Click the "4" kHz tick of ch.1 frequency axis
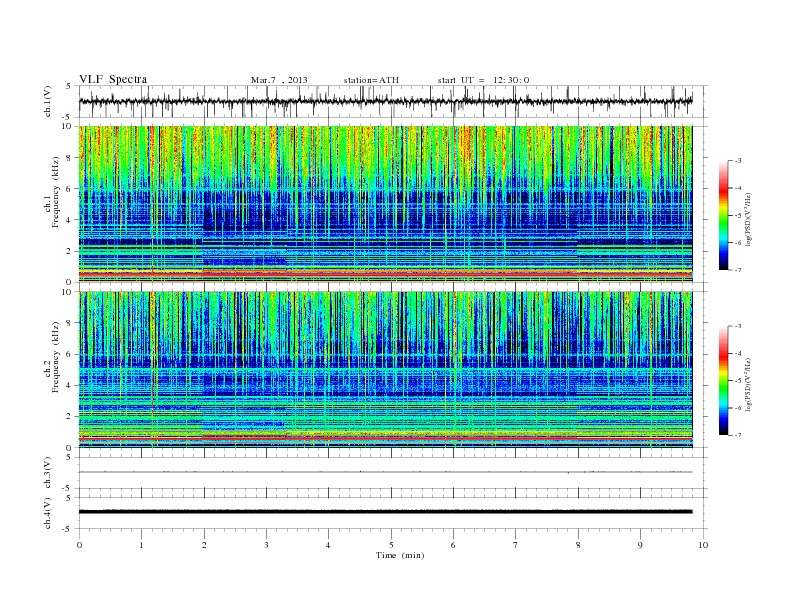Viewport: 792px width, 612px height. [70, 220]
